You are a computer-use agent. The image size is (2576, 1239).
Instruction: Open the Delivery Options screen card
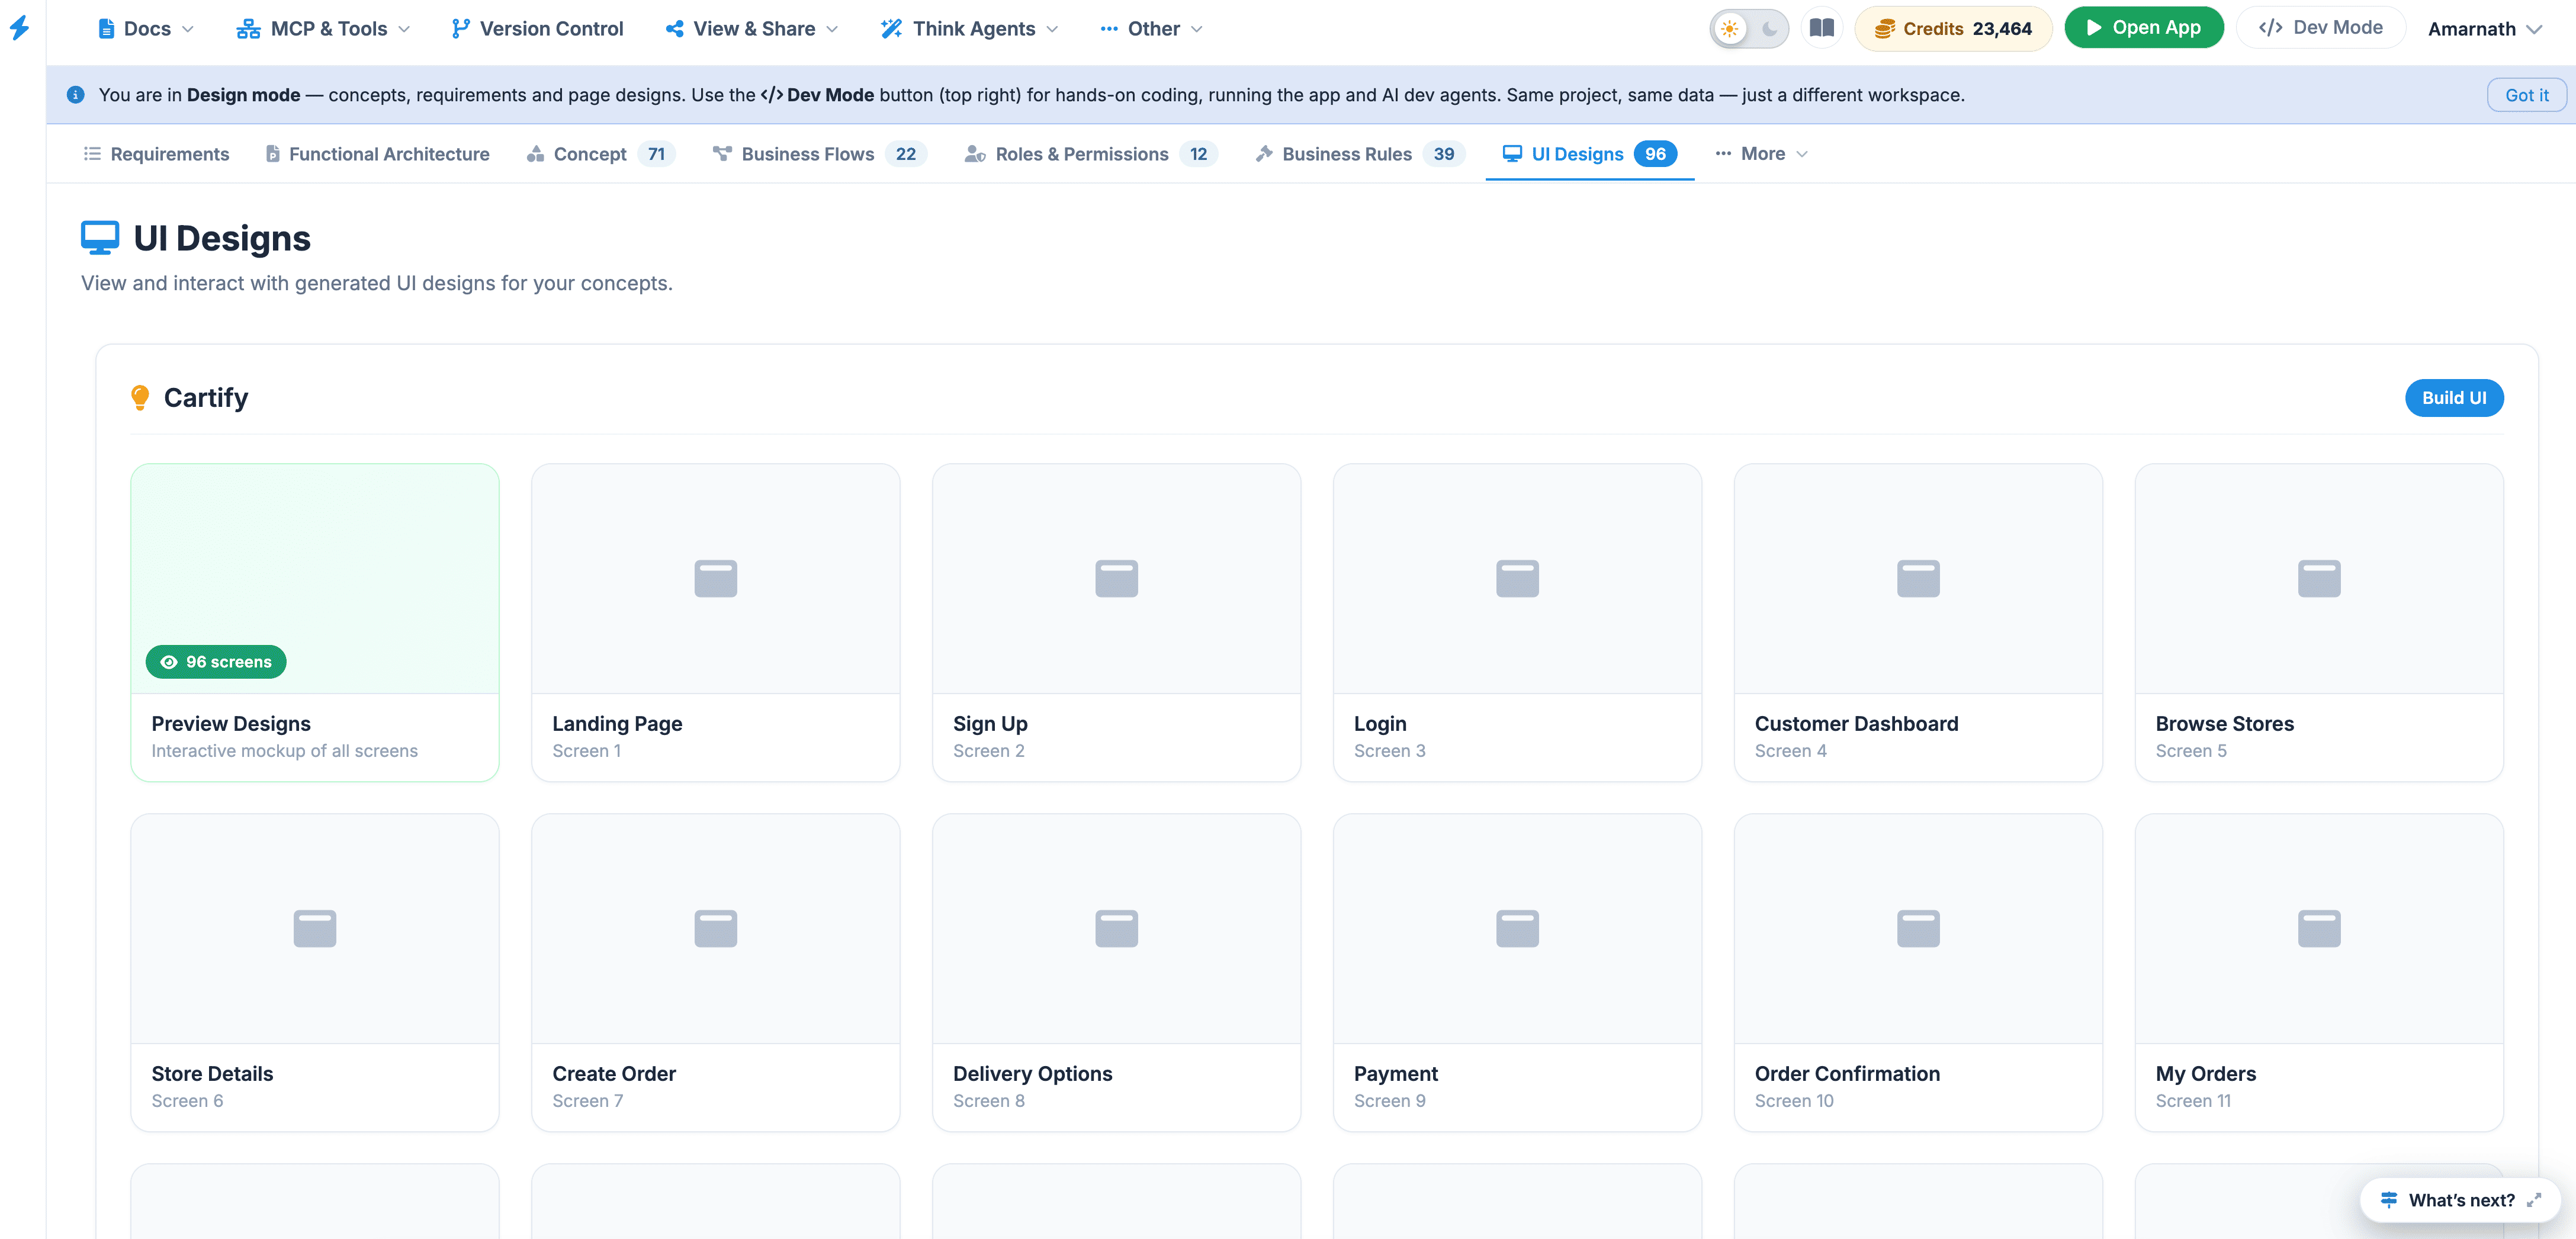[1117, 972]
